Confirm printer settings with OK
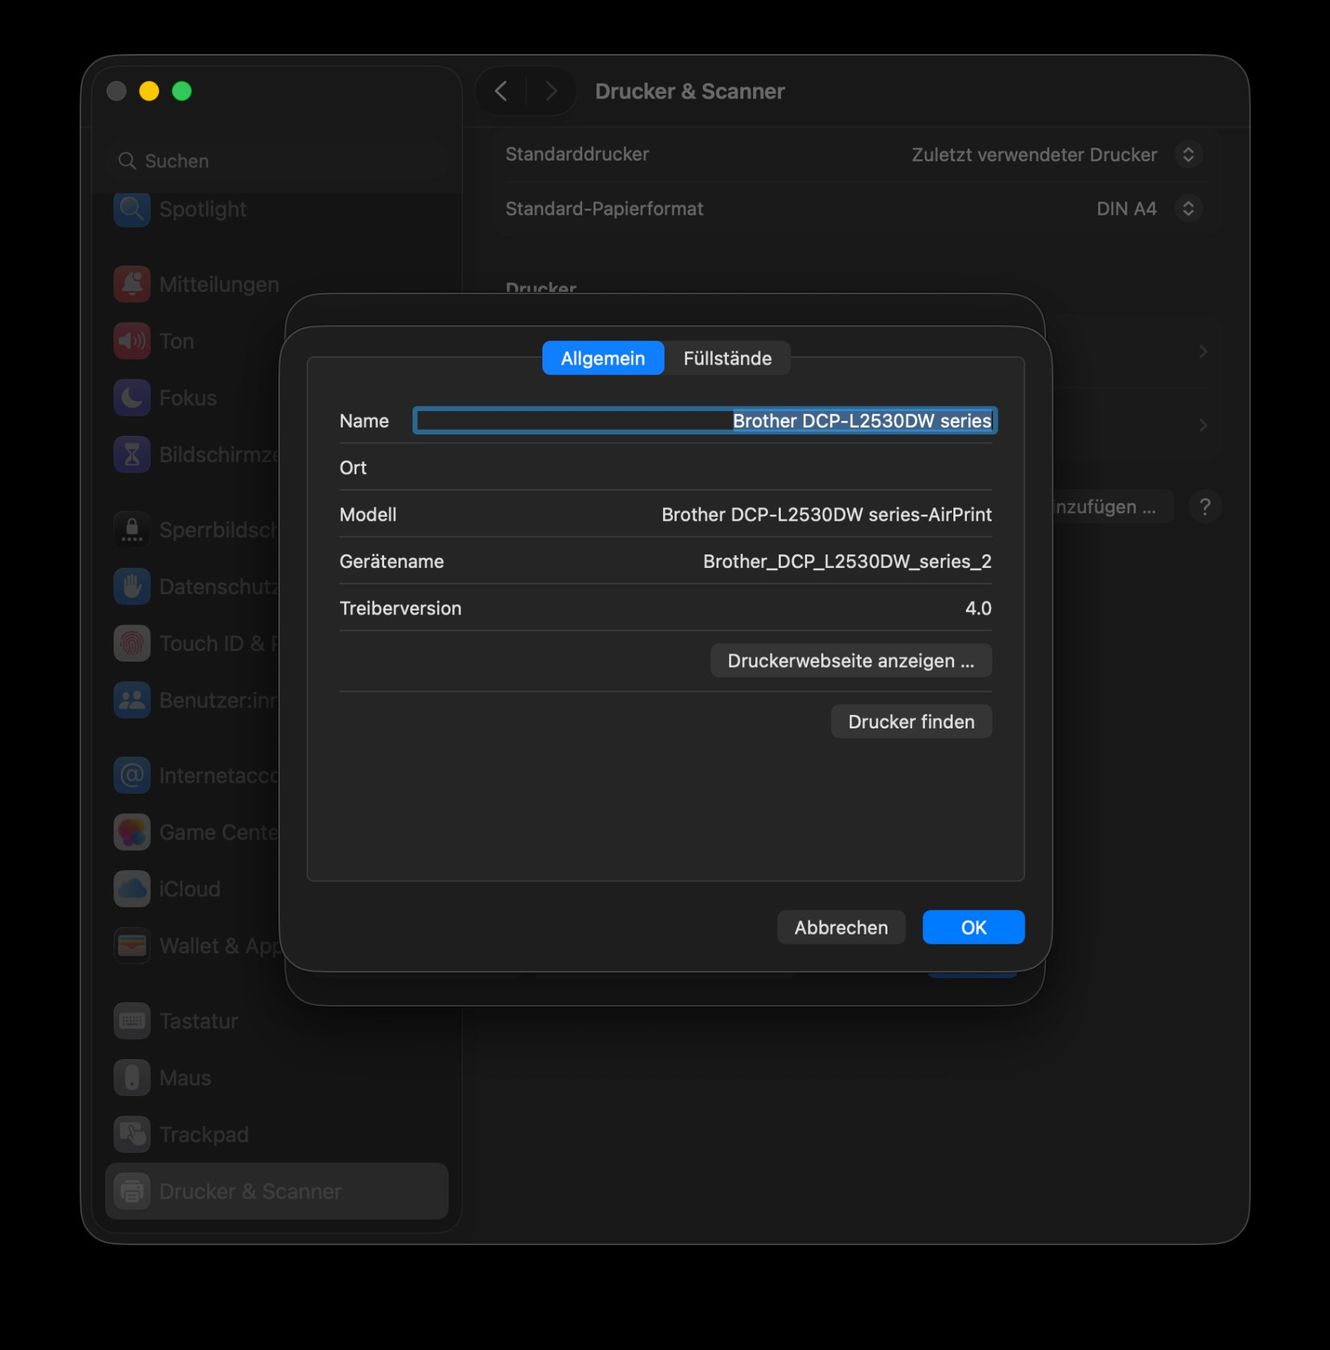 [974, 927]
